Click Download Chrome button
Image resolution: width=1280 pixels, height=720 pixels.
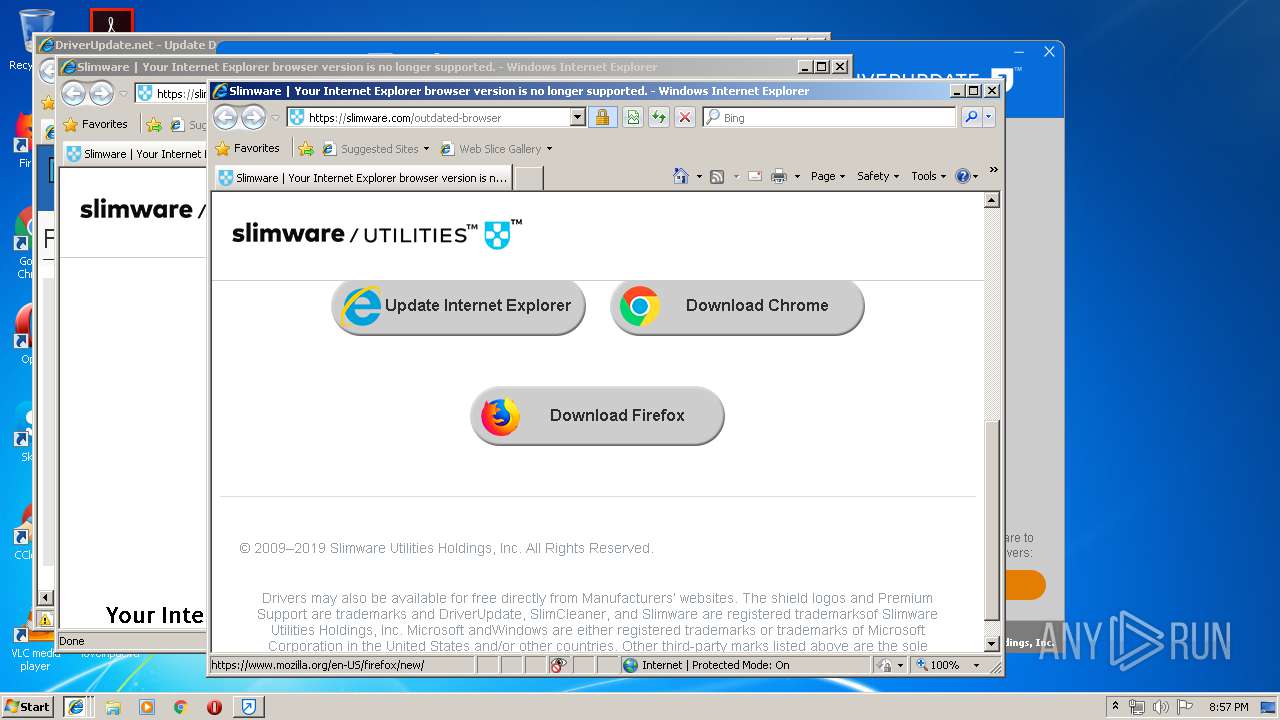point(737,306)
